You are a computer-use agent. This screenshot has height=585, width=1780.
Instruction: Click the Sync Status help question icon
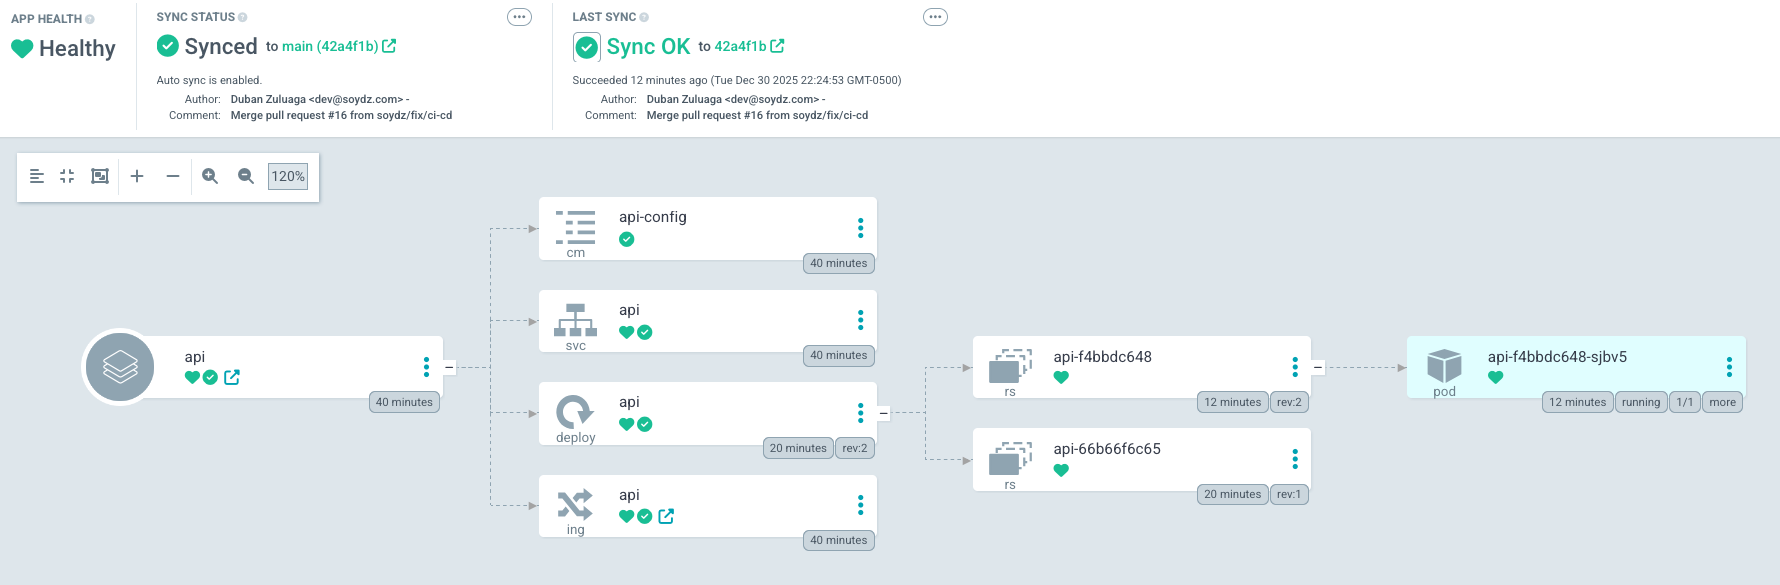(243, 17)
